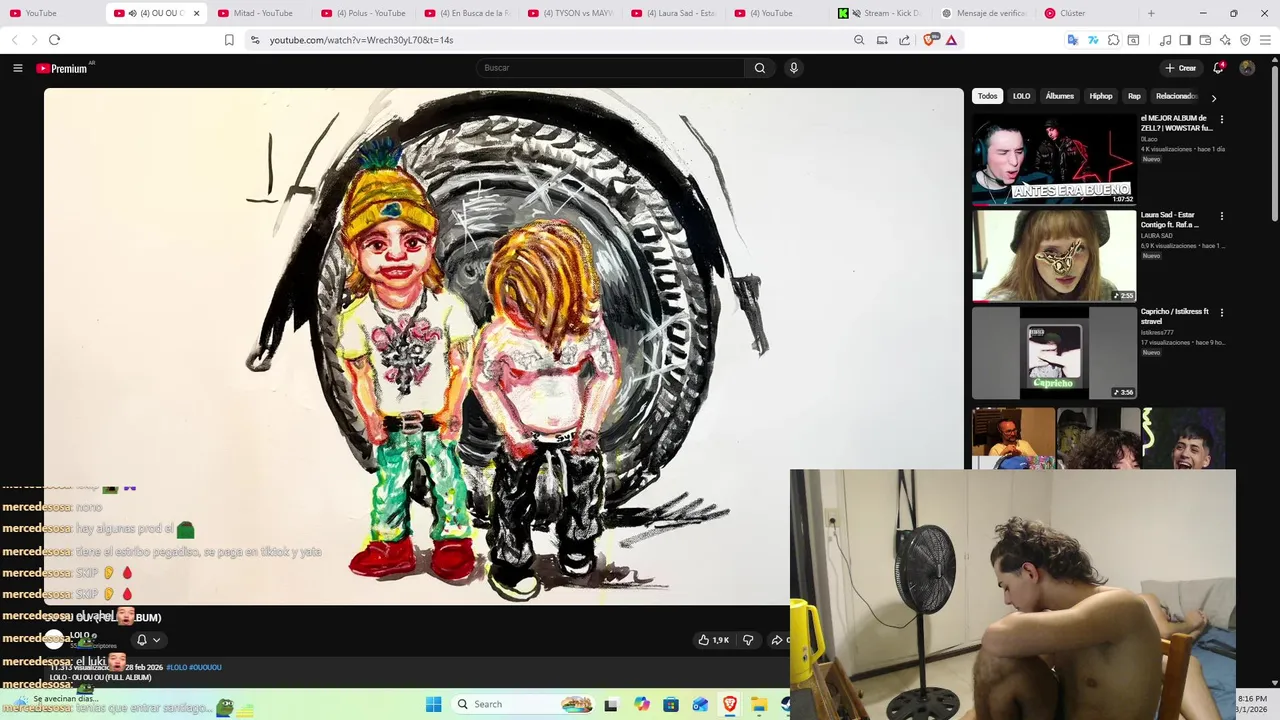Click the #LOLO hashtag link

click(176, 667)
